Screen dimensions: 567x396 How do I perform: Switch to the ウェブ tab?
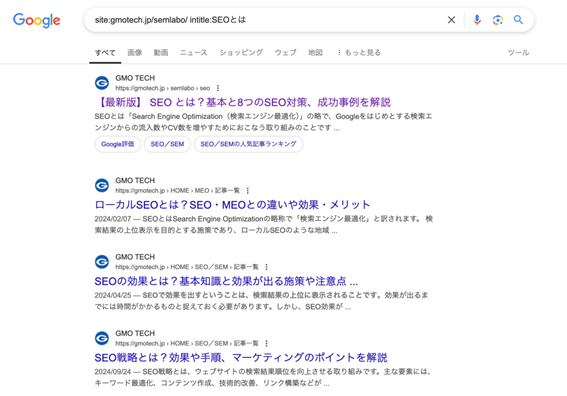click(286, 53)
